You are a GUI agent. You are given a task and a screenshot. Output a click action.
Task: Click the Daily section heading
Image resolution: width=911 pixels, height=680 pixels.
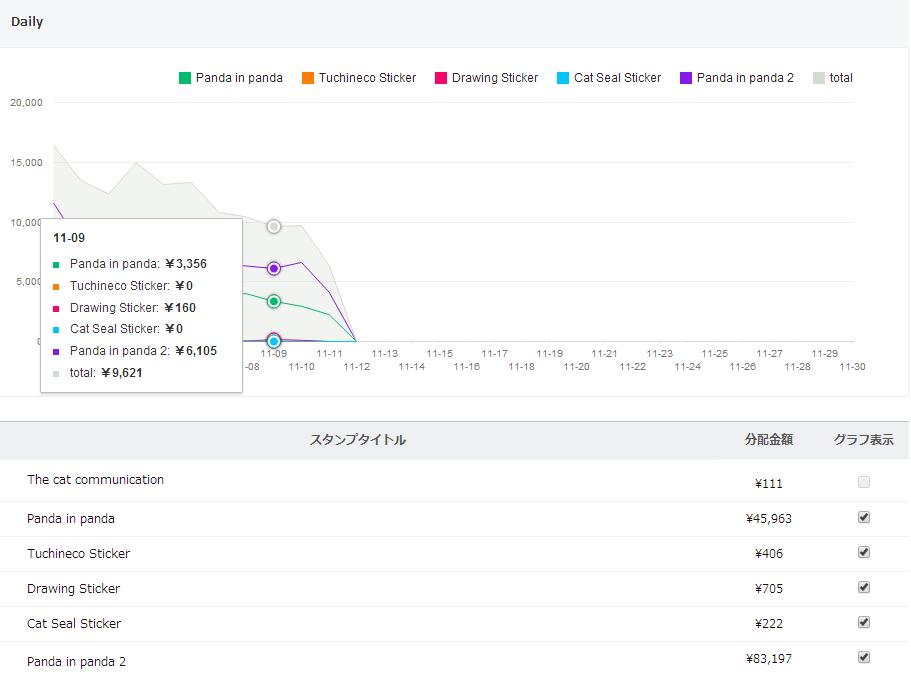pos(27,21)
